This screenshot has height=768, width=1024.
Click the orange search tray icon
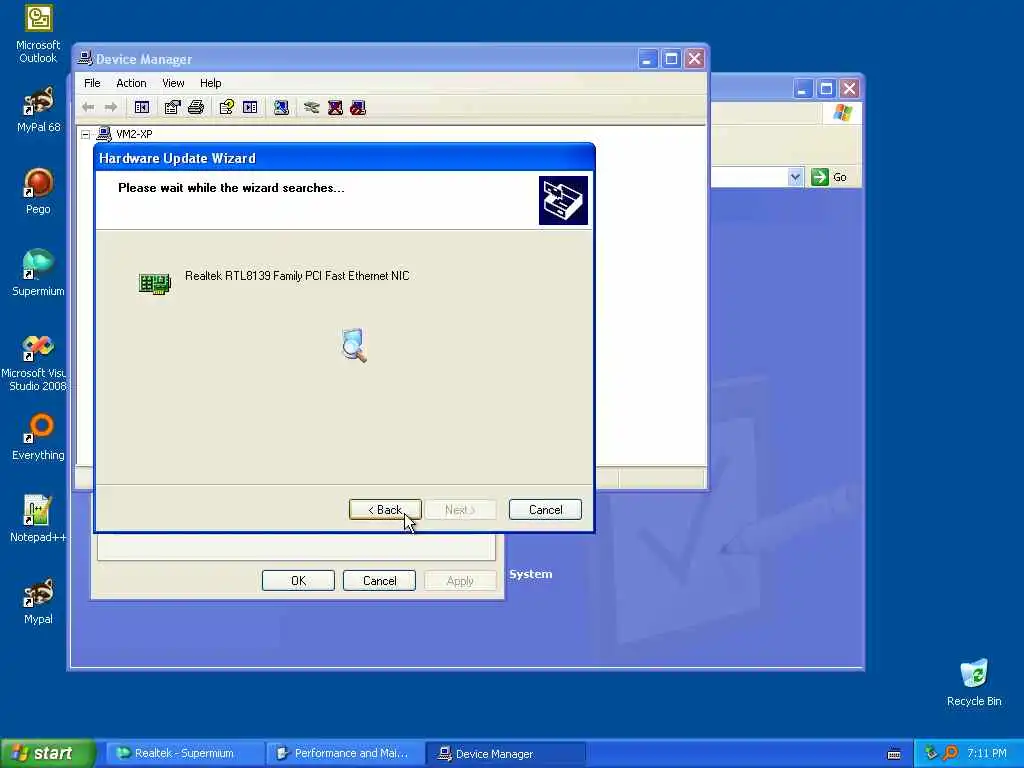pyautogui.click(x=950, y=753)
